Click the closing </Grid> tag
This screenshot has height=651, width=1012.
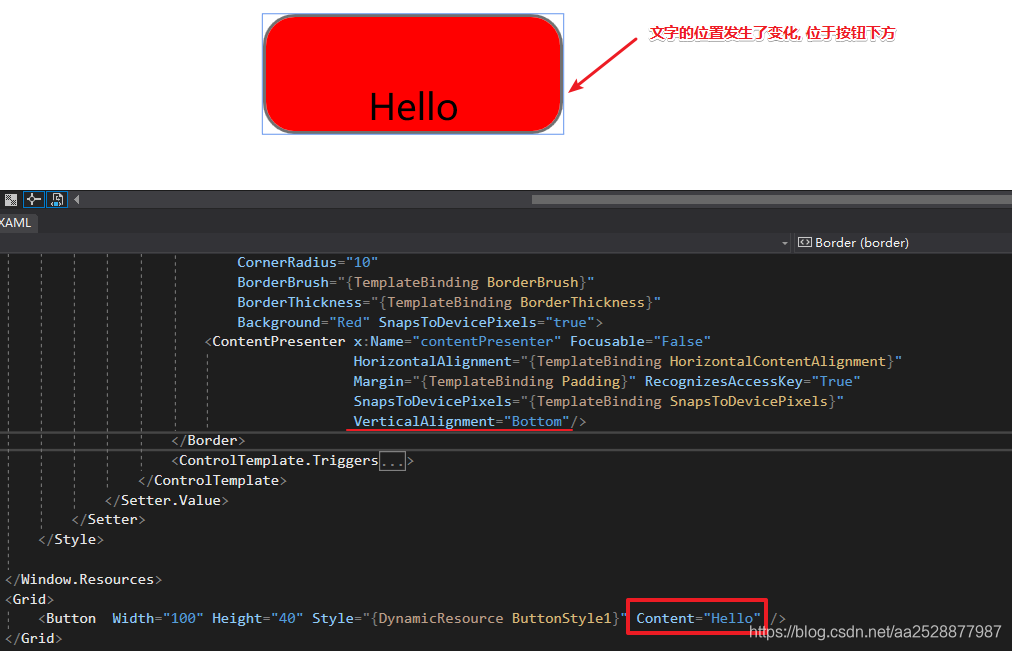(x=34, y=639)
